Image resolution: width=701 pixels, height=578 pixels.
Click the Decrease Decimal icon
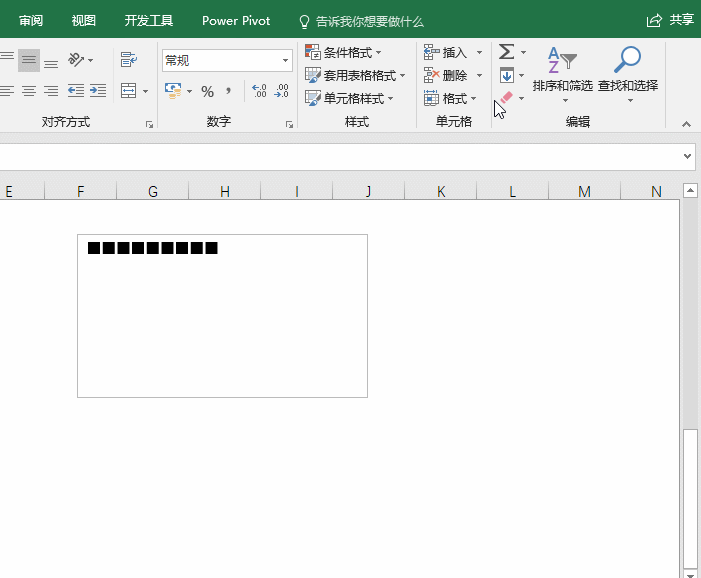click(x=282, y=91)
